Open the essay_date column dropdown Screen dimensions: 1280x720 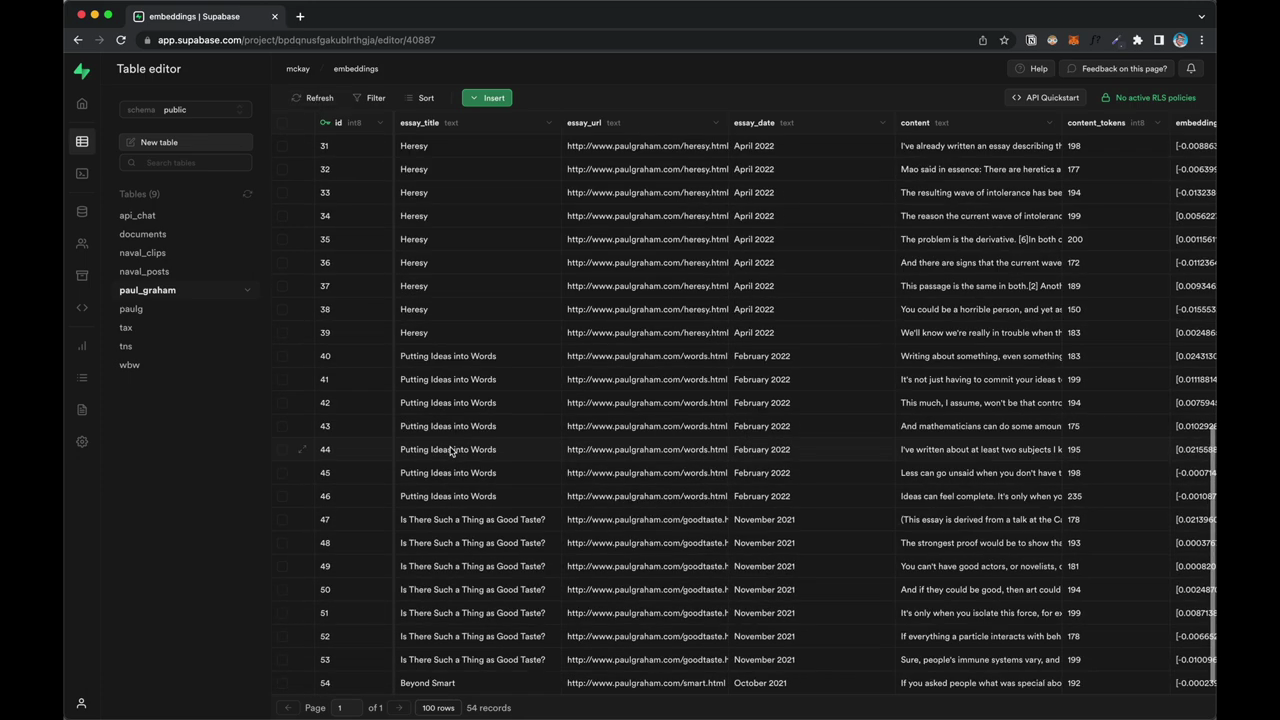(x=882, y=123)
